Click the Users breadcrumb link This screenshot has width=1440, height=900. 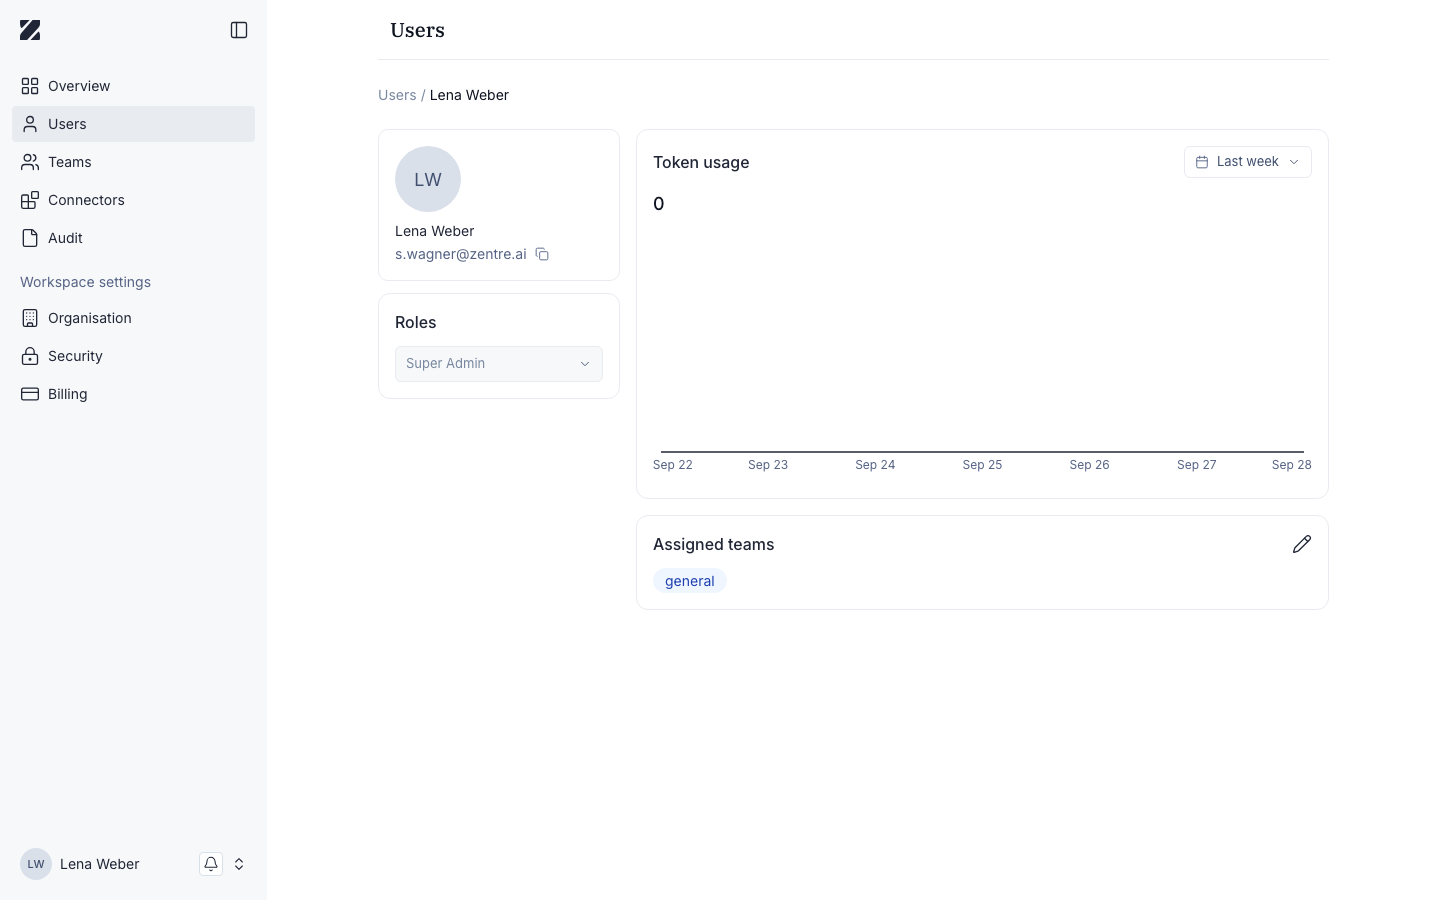click(397, 95)
